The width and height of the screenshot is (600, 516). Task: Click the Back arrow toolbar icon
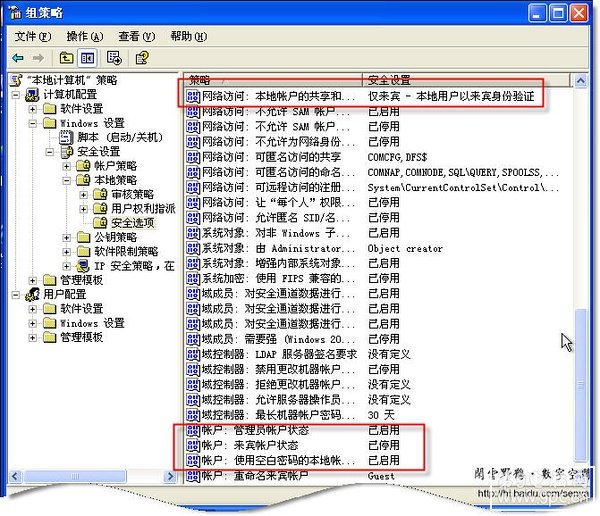coord(18,58)
